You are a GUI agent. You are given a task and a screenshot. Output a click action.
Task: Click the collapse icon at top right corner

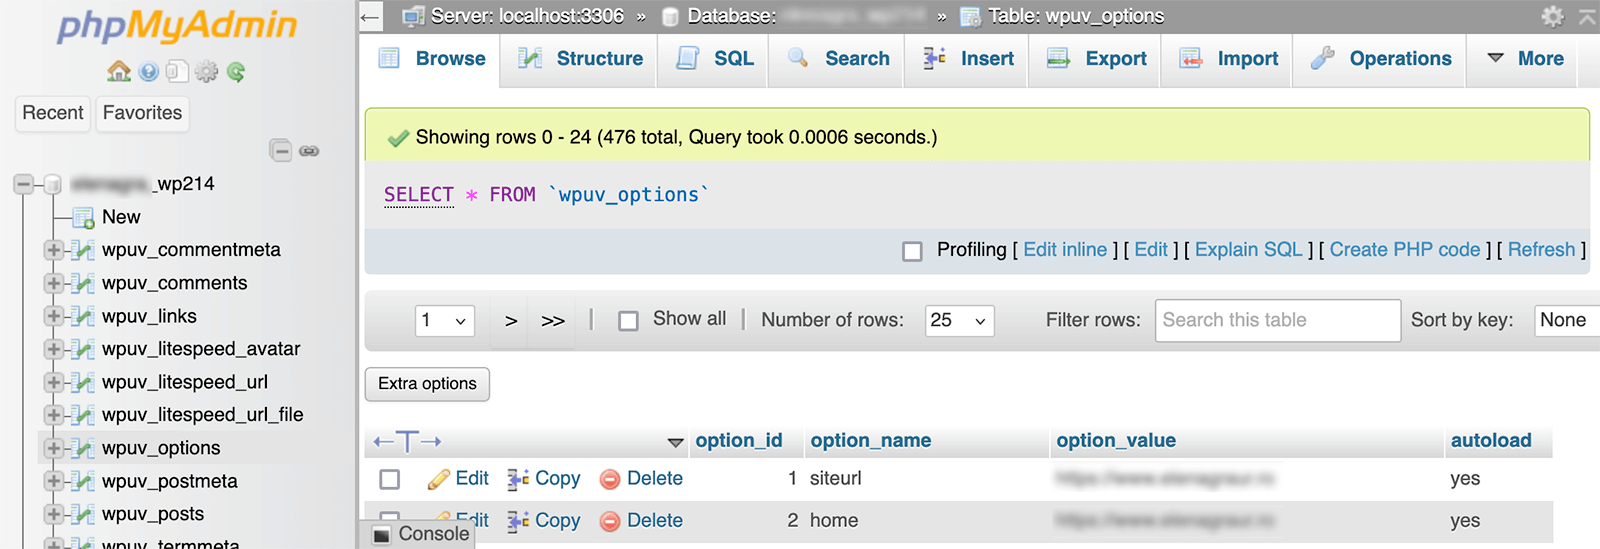click(1587, 16)
